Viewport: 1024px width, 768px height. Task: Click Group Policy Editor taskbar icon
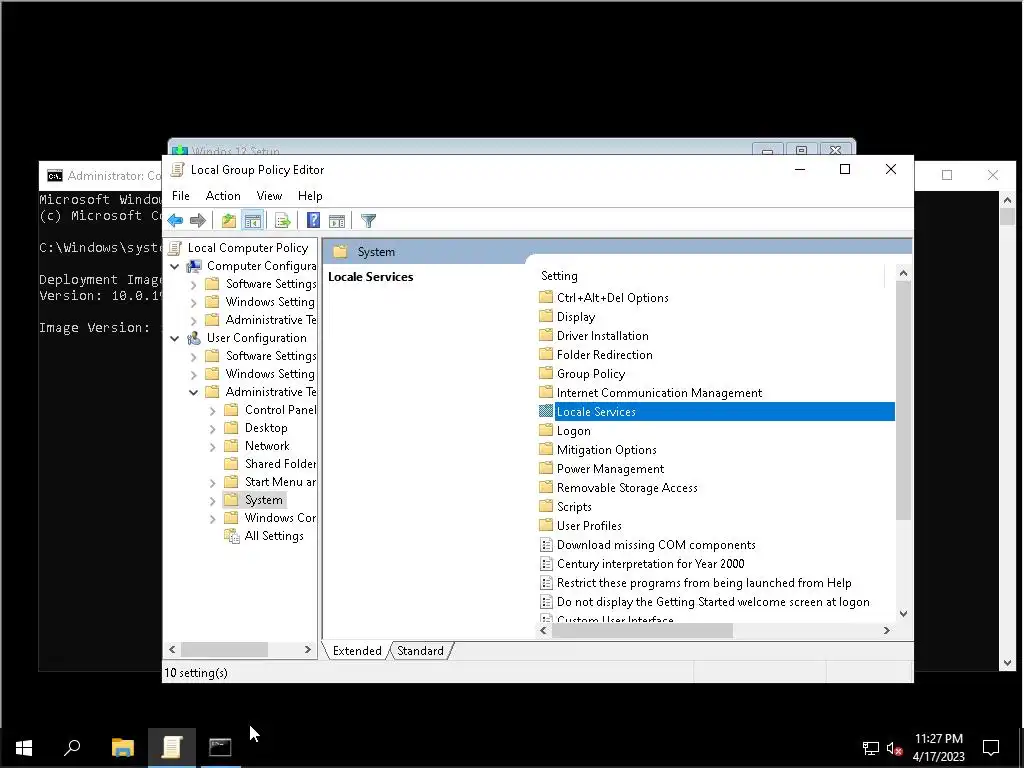pyautogui.click(x=172, y=747)
